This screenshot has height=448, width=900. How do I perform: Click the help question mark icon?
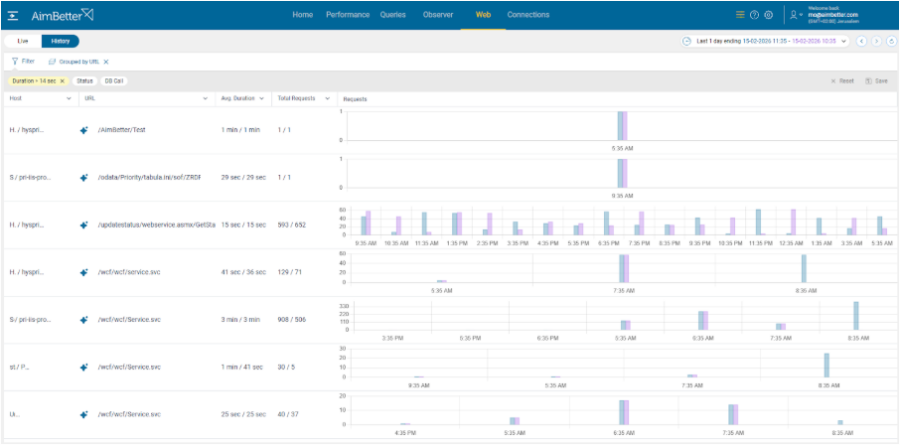[x=754, y=15]
